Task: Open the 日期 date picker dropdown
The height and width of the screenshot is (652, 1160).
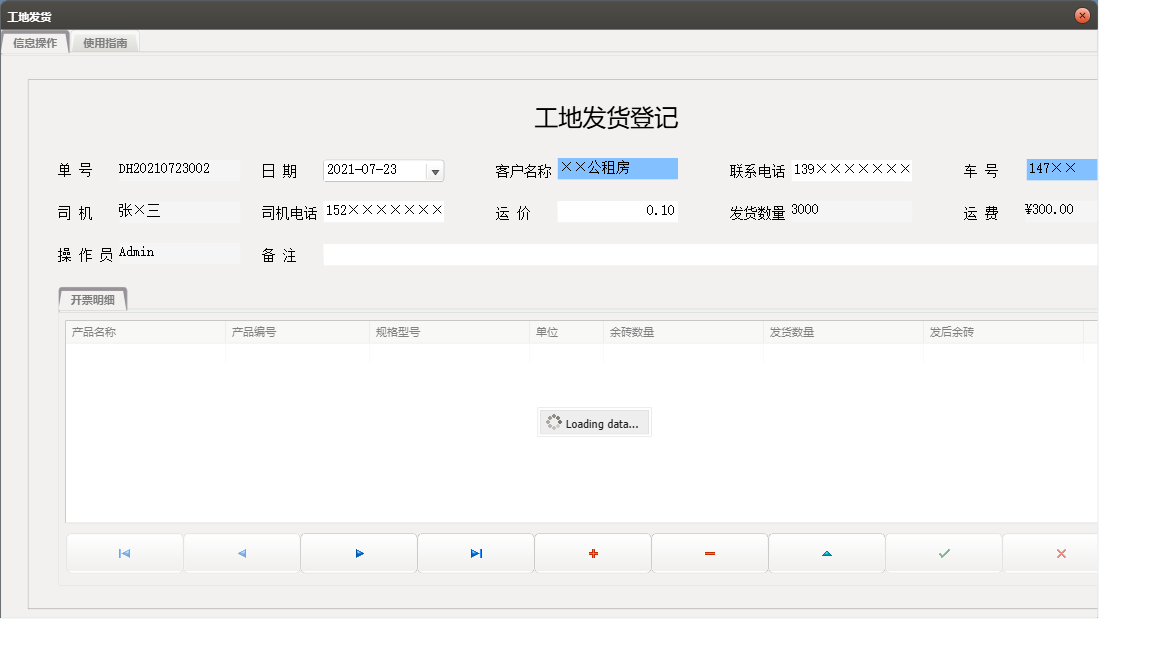Action: 436,170
